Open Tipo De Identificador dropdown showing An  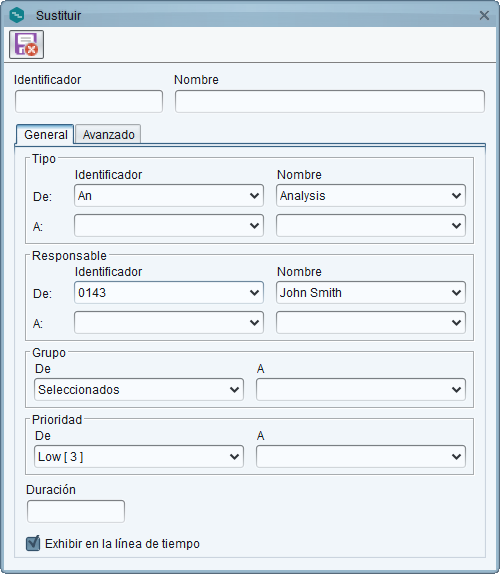click(x=169, y=195)
